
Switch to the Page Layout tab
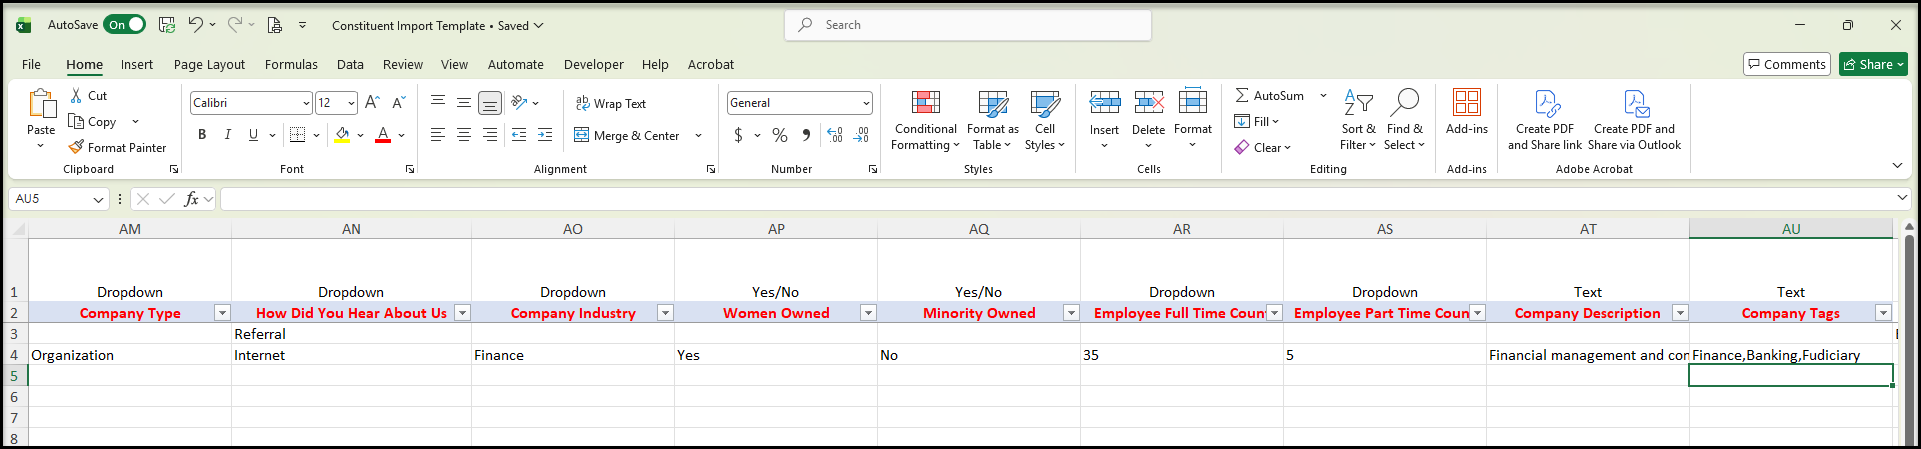pos(209,65)
